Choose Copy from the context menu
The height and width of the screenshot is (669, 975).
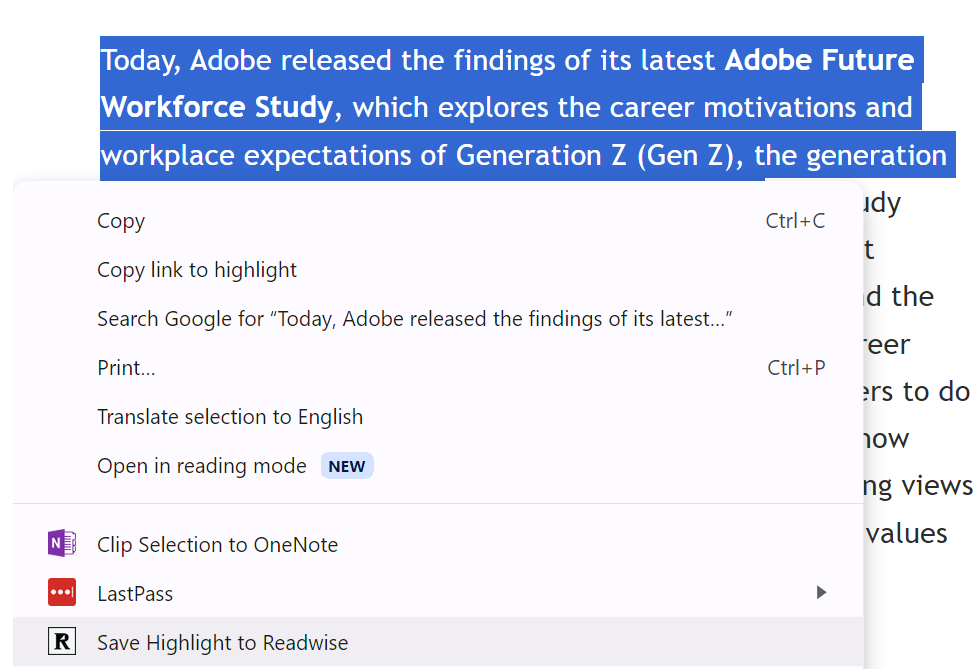(x=121, y=221)
